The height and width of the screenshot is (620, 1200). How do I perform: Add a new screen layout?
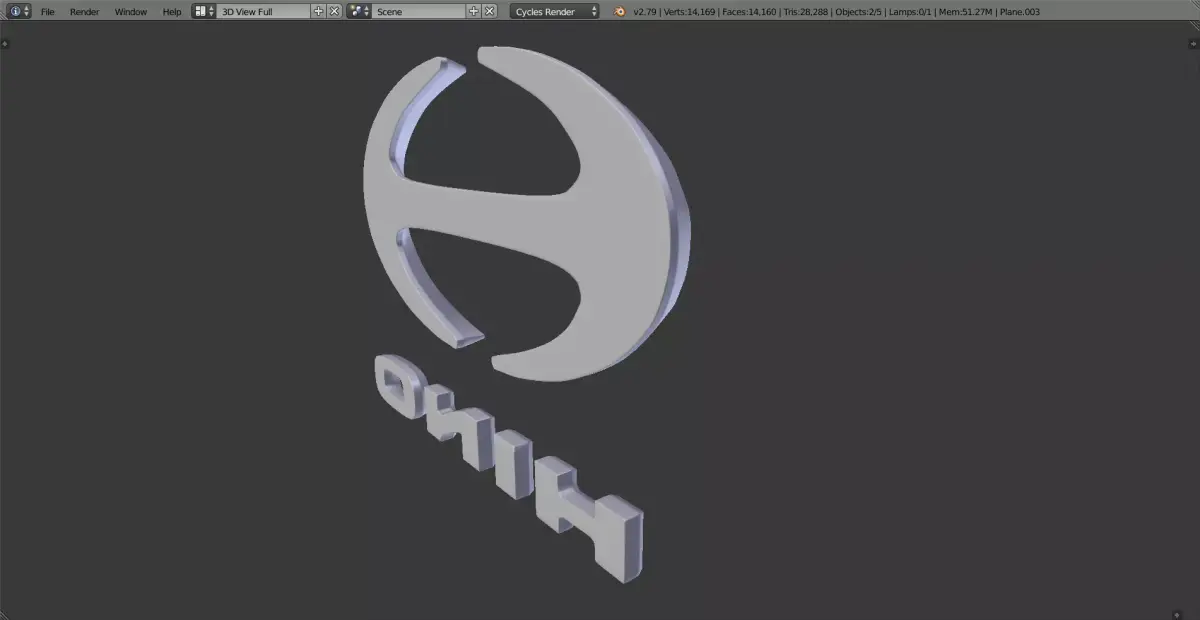point(319,11)
